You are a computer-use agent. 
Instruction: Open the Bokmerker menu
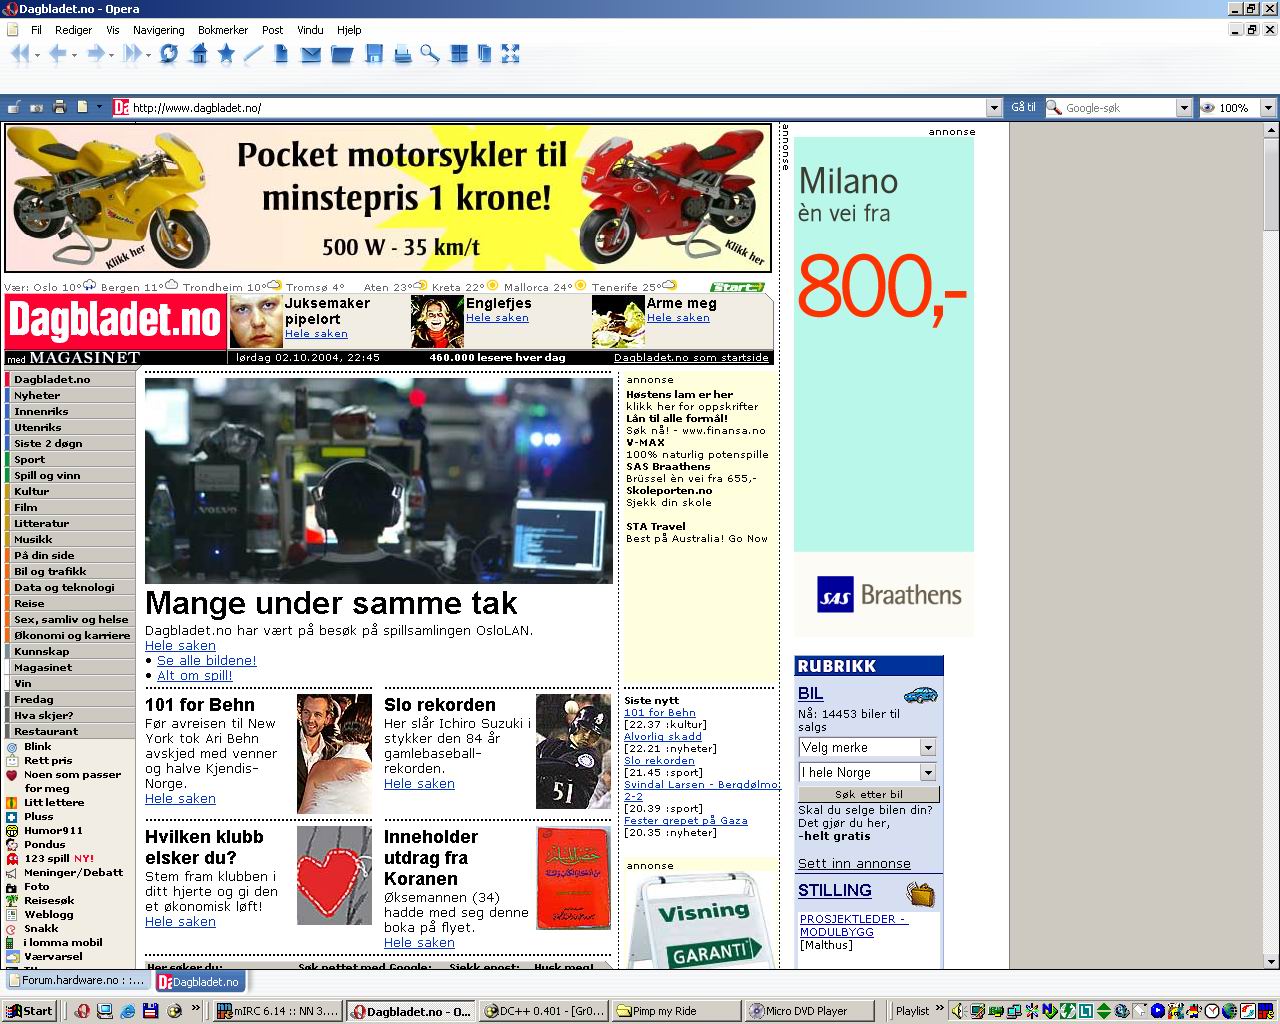pyautogui.click(x=223, y=30)
